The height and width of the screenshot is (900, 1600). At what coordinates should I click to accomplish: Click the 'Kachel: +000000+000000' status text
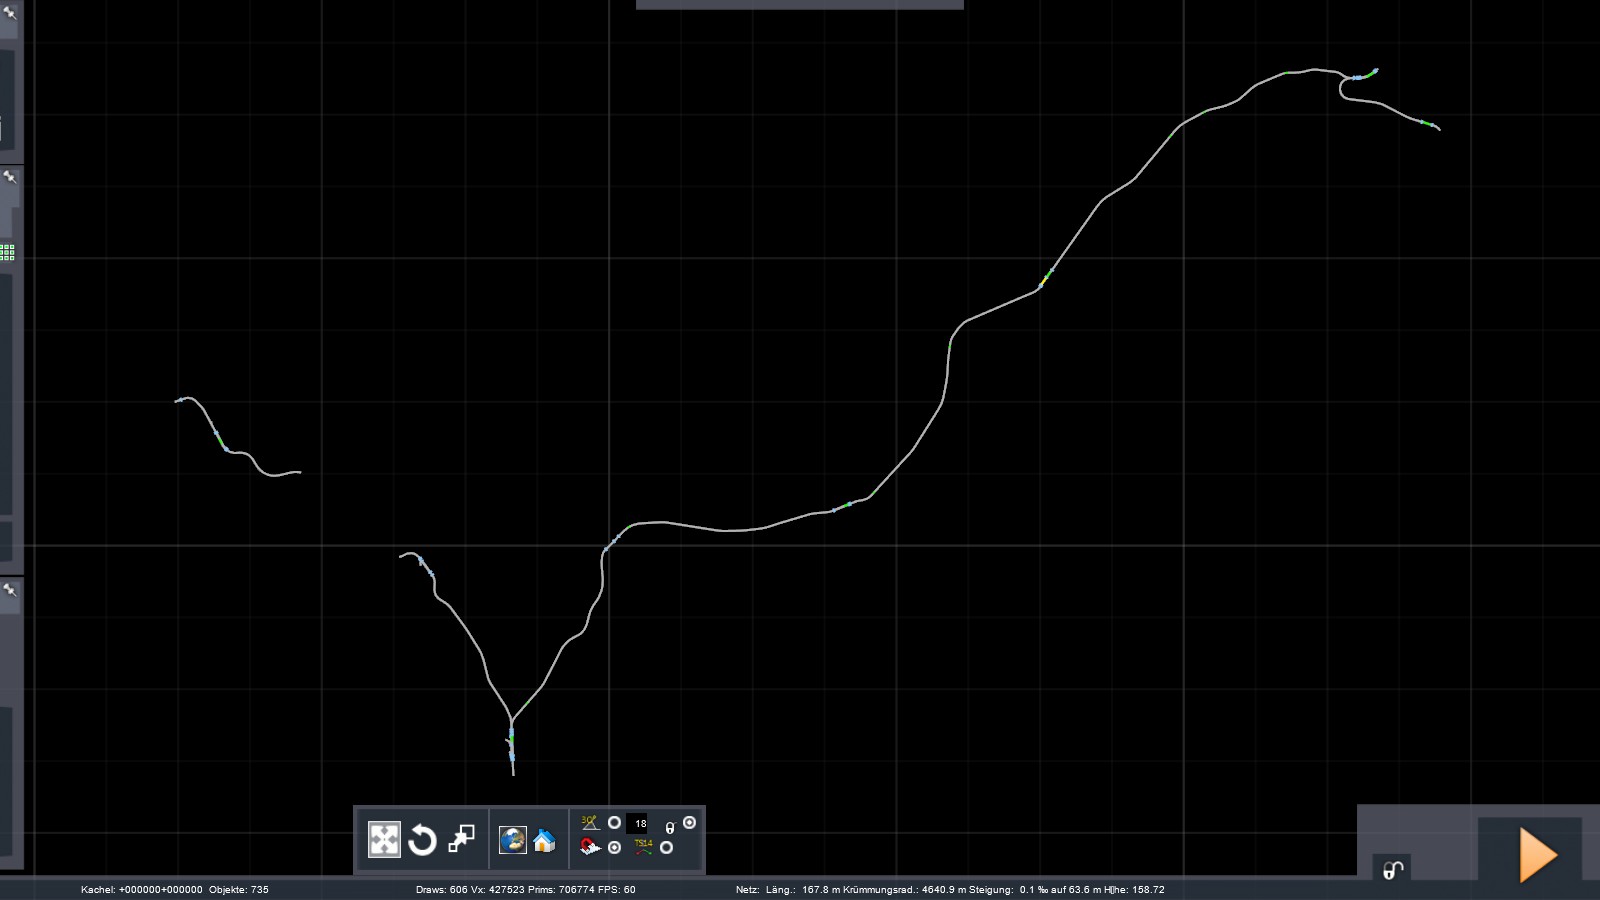pyautogui.click(x=141, y=889)
